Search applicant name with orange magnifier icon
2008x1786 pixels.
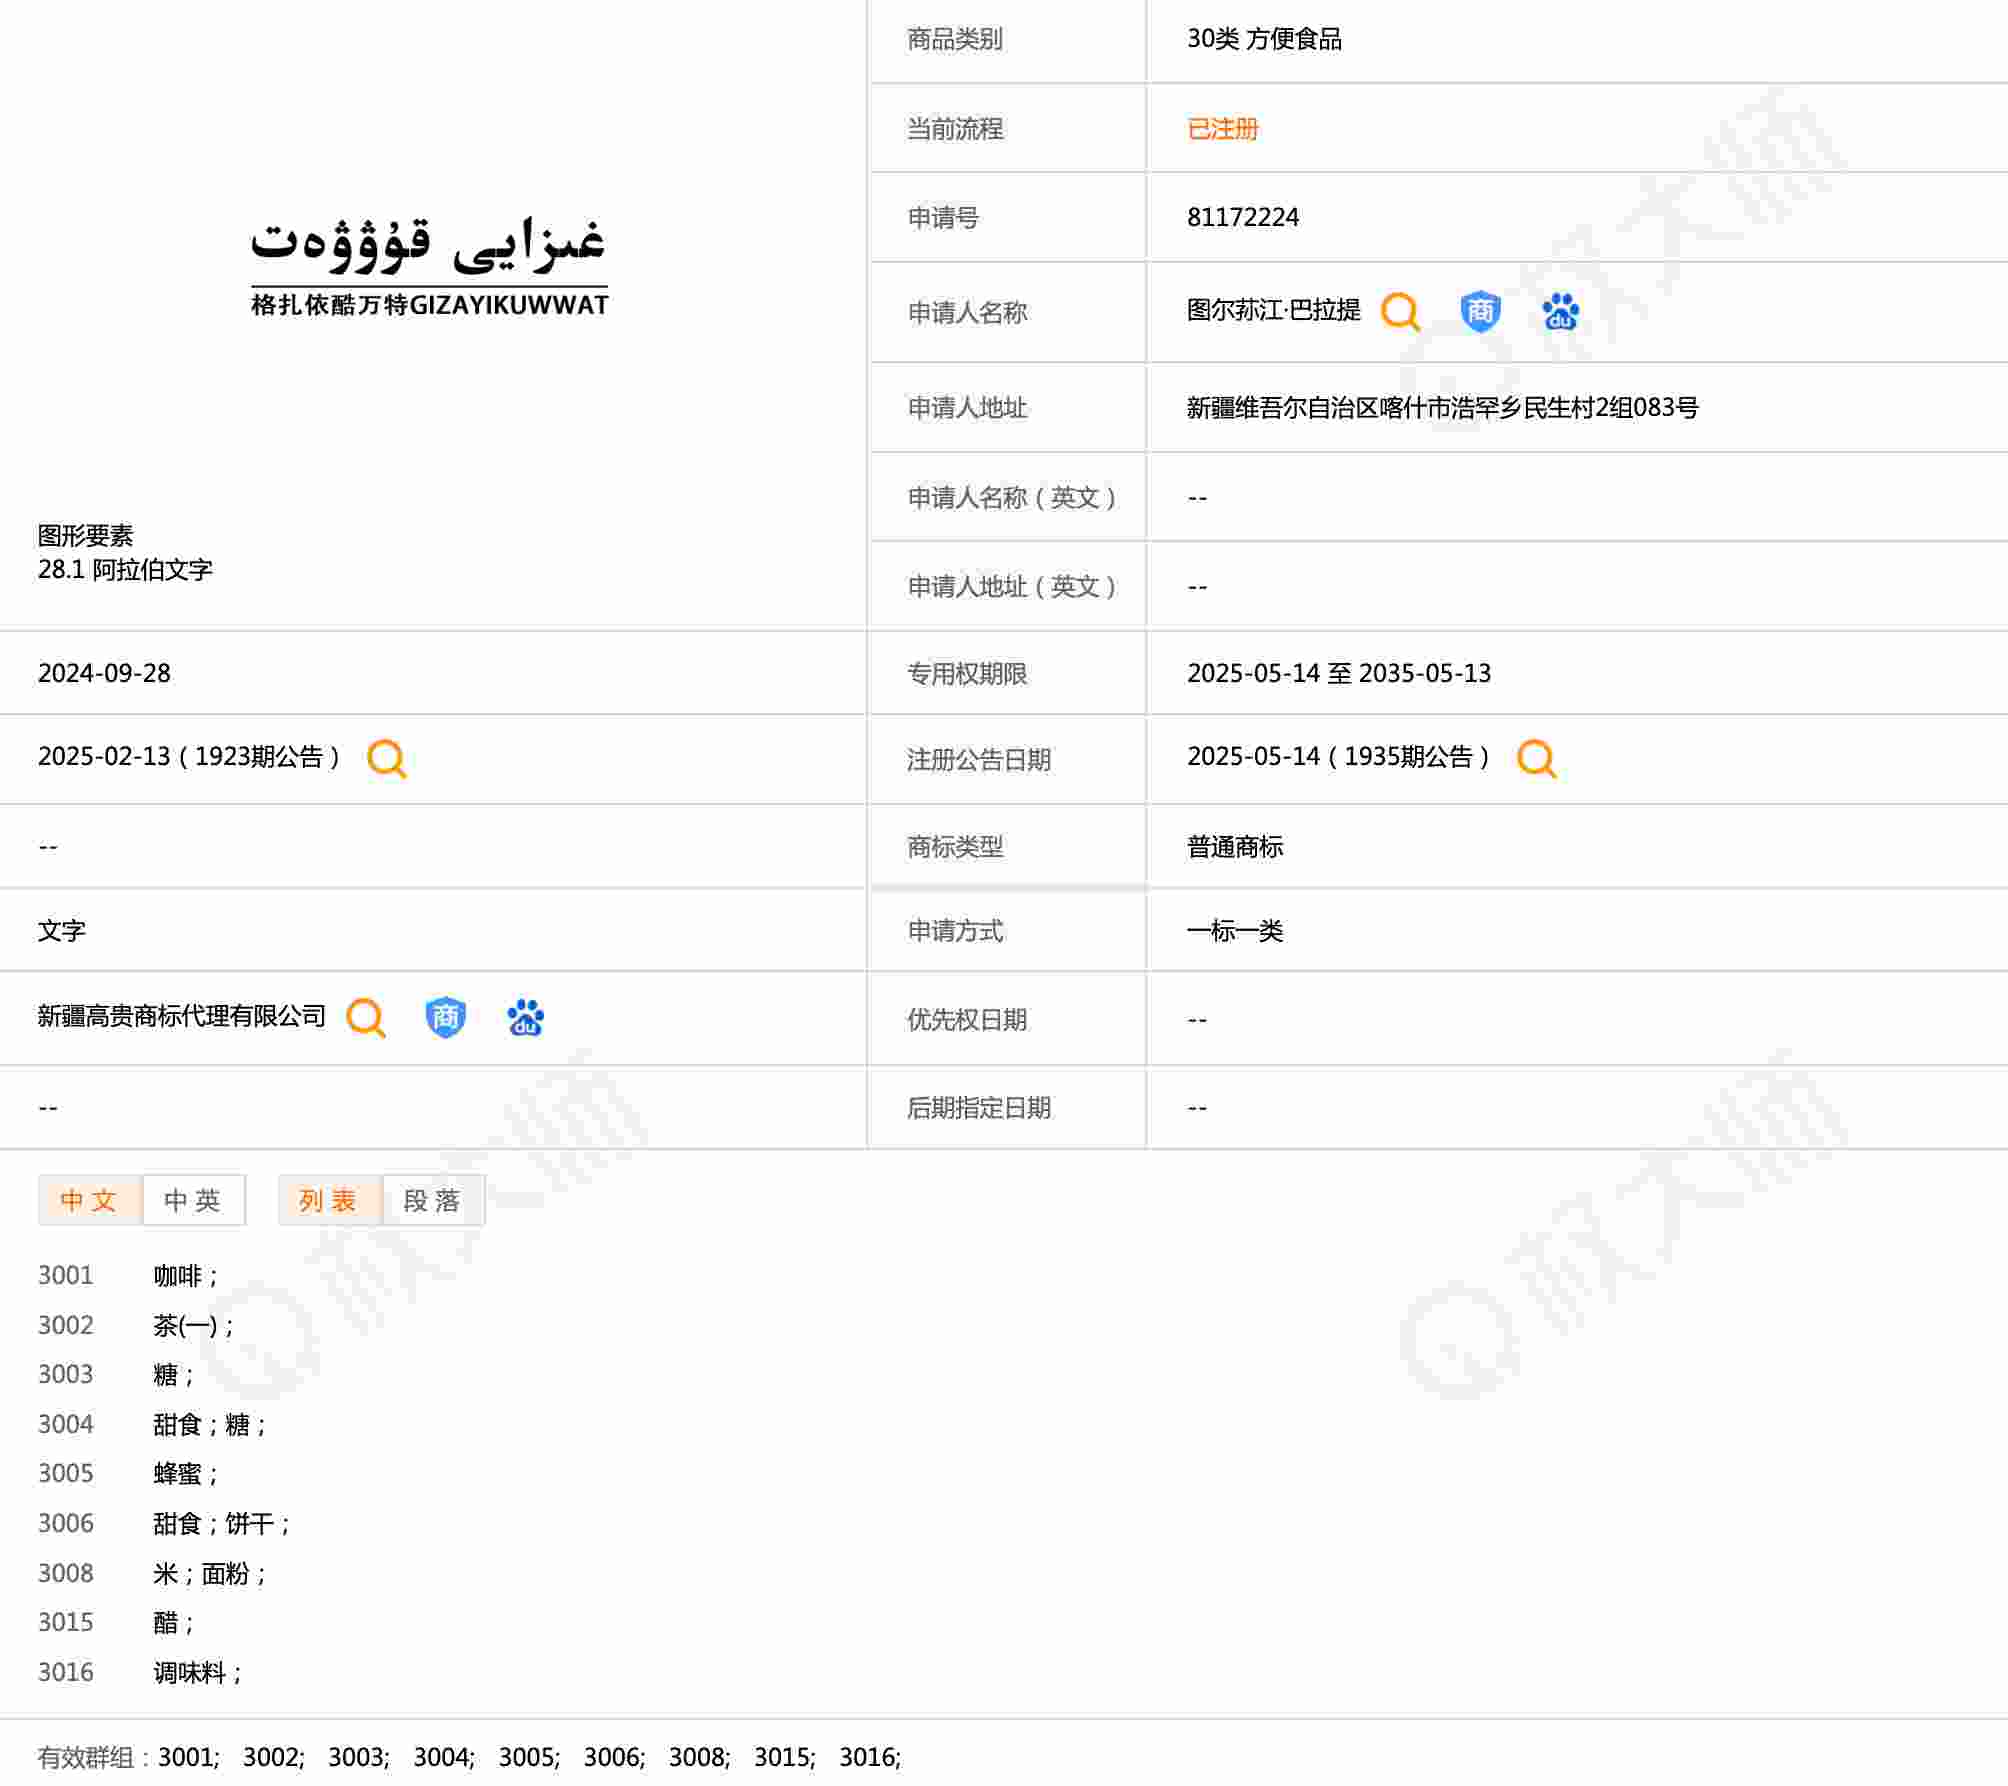pos(1400,312)
